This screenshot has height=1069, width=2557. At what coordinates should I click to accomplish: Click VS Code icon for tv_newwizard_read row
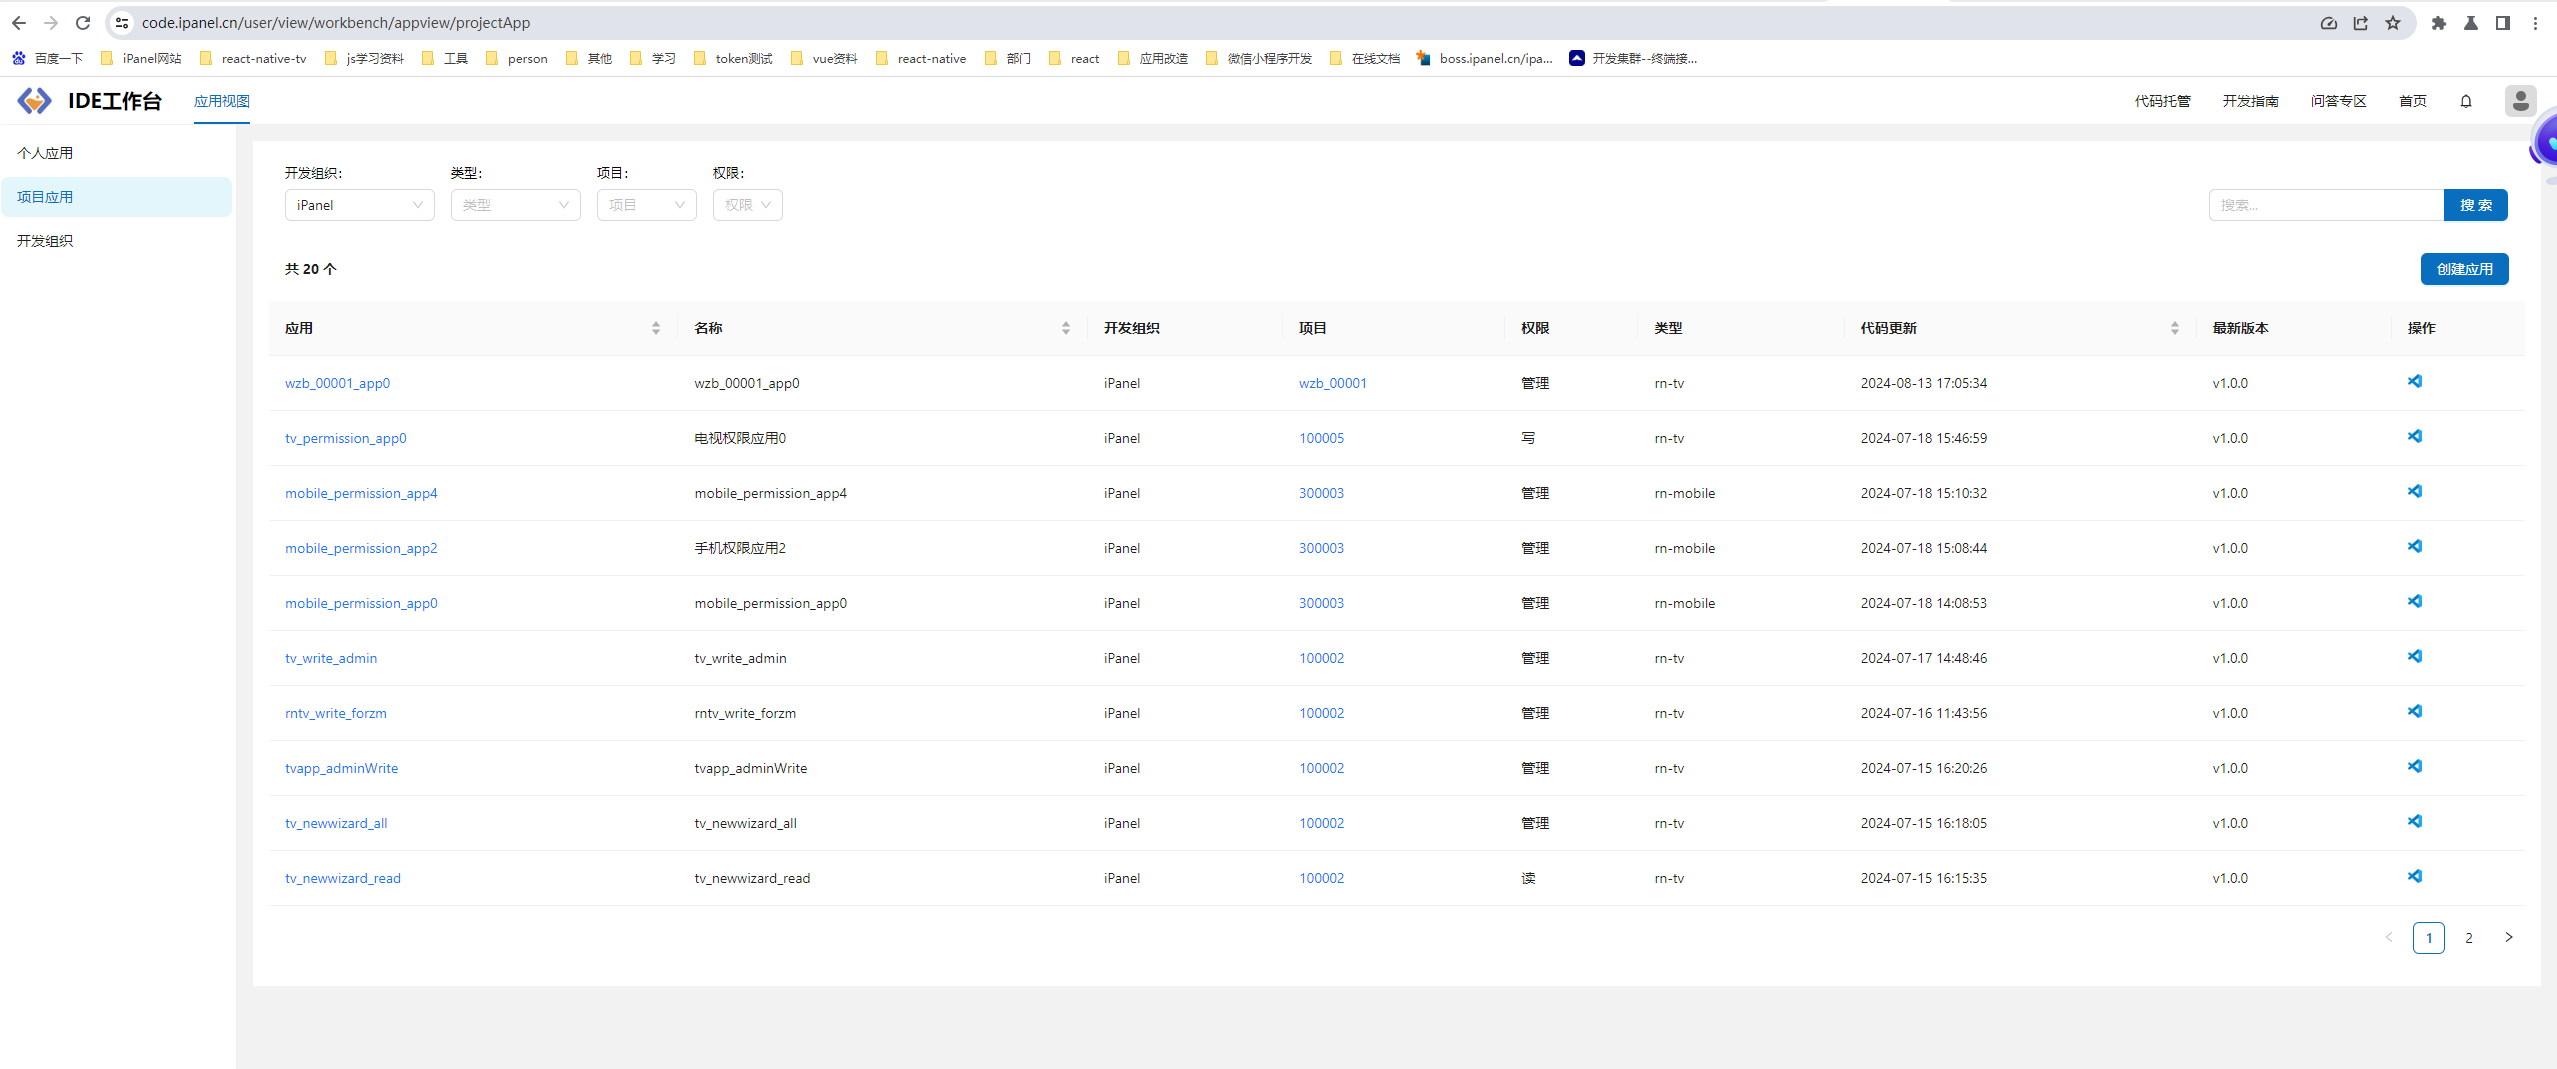[2414, 877]
